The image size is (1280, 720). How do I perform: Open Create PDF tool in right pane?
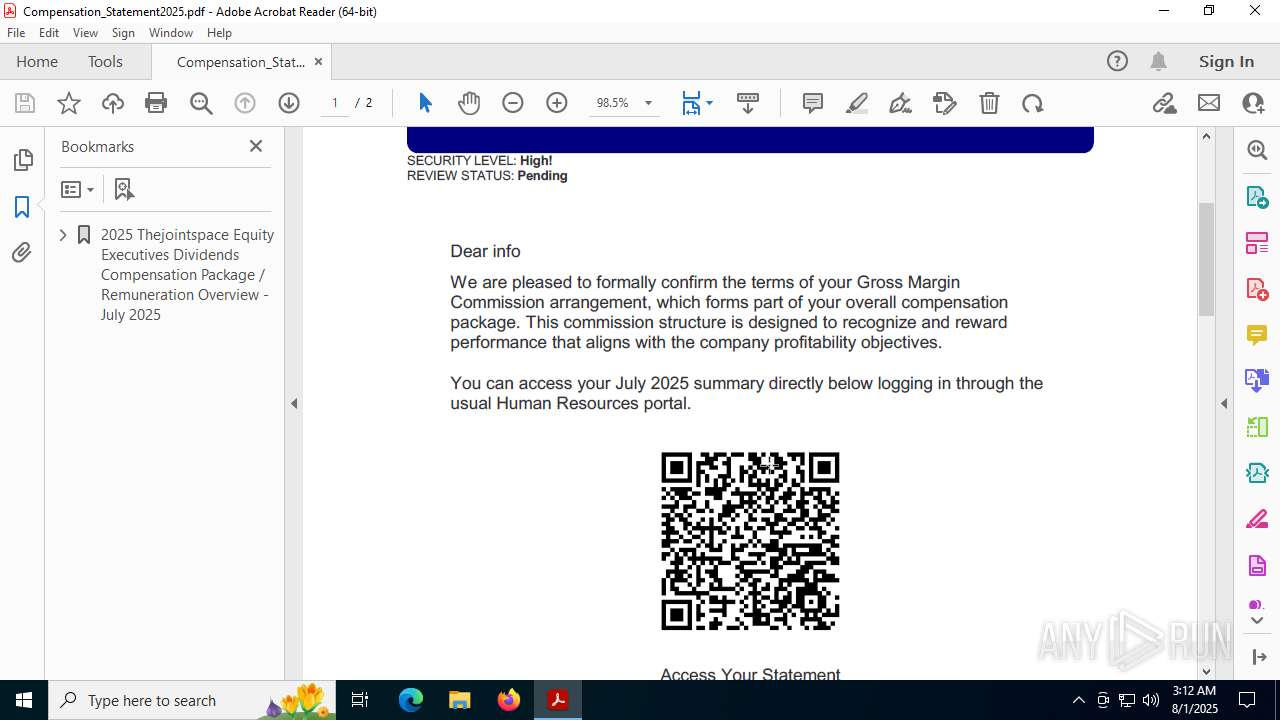1257,289
